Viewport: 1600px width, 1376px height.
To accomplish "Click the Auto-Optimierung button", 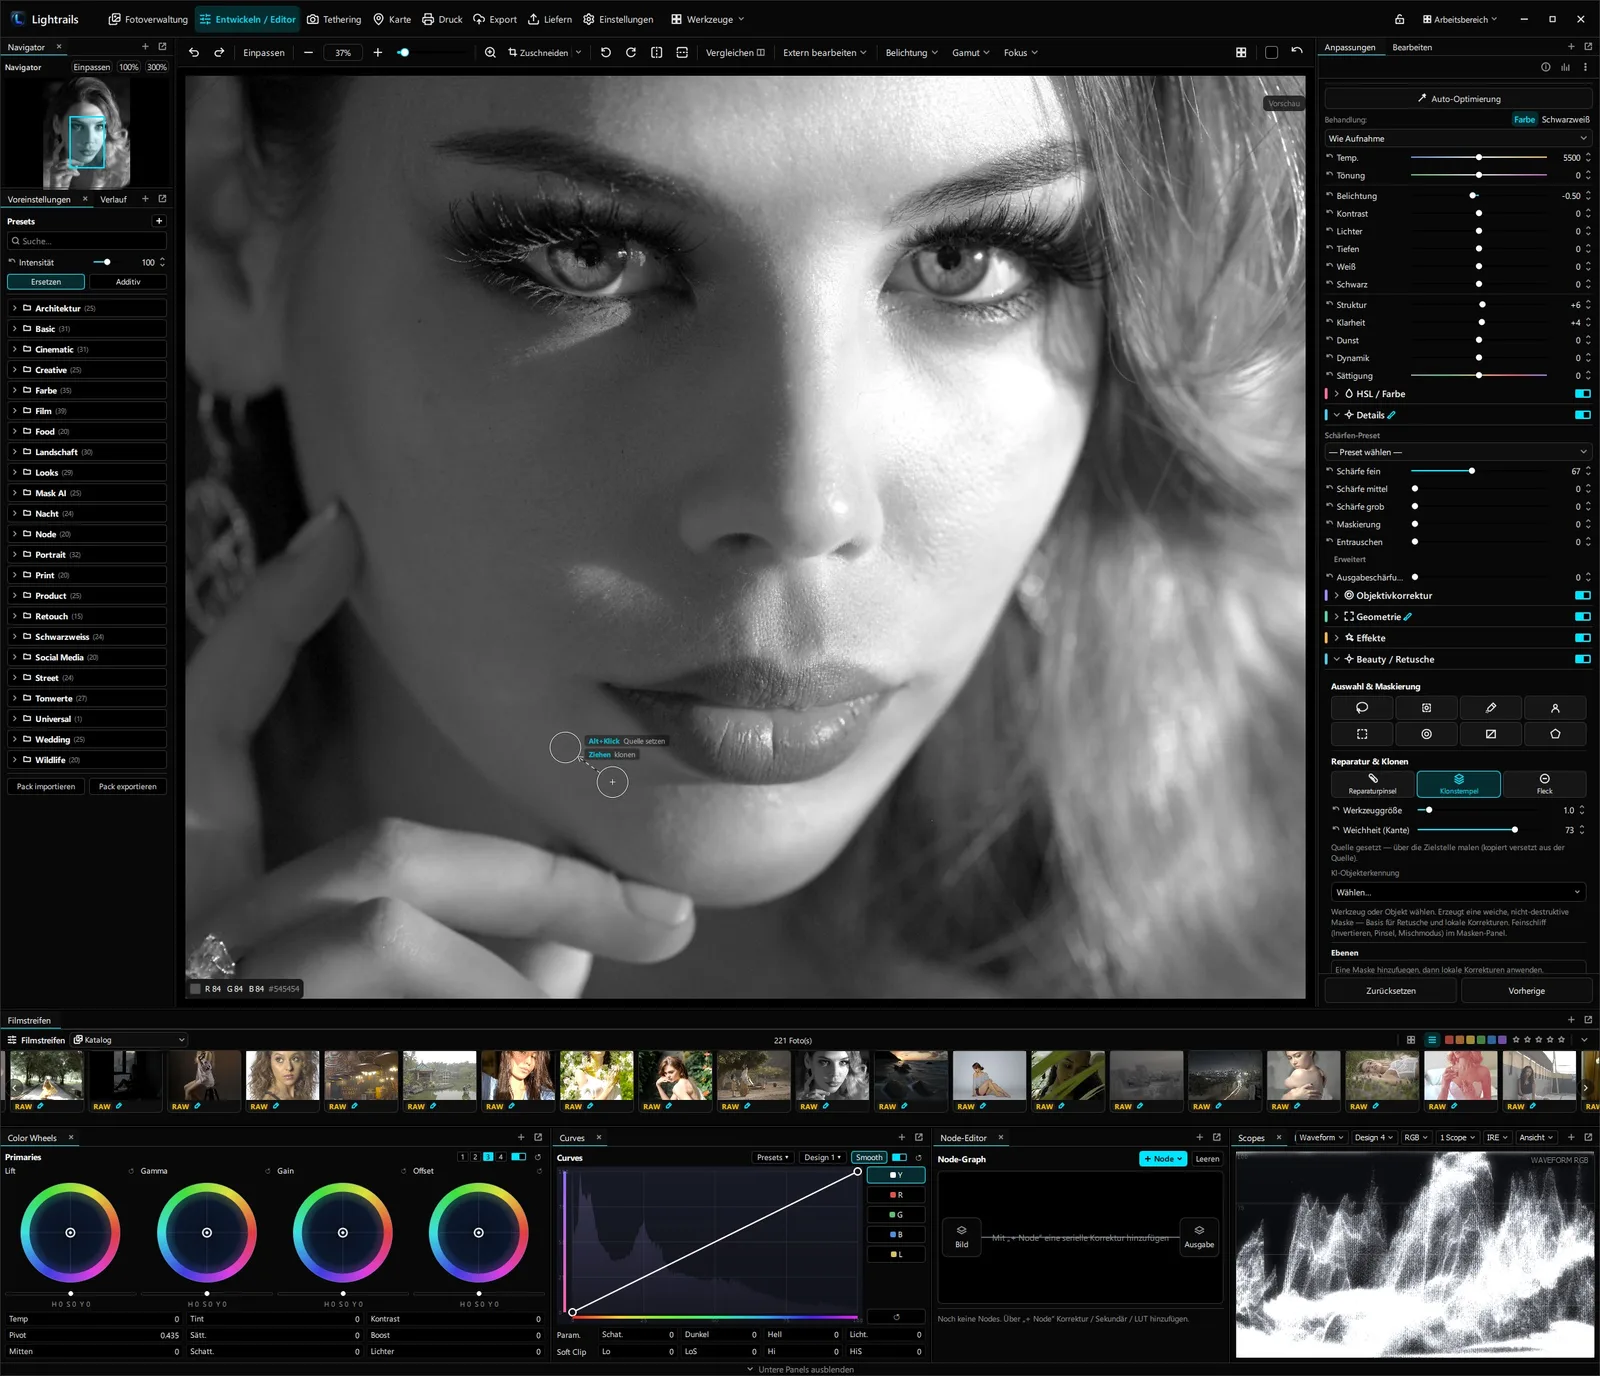I will [x=1458, y=99].
